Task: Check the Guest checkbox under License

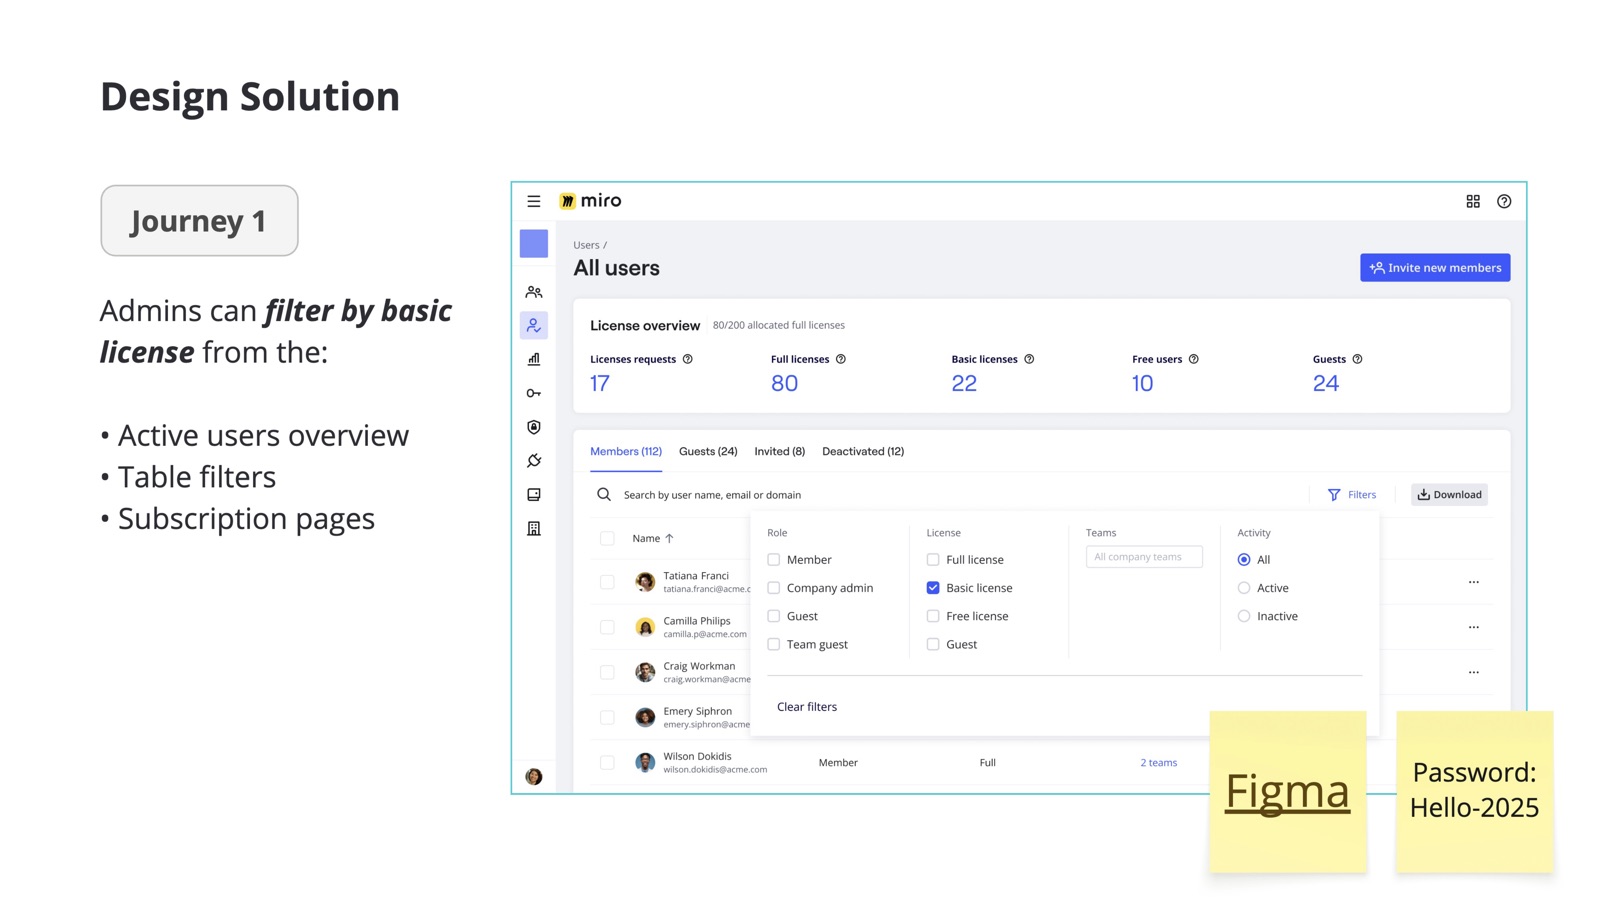Action: tap(933, 644)
